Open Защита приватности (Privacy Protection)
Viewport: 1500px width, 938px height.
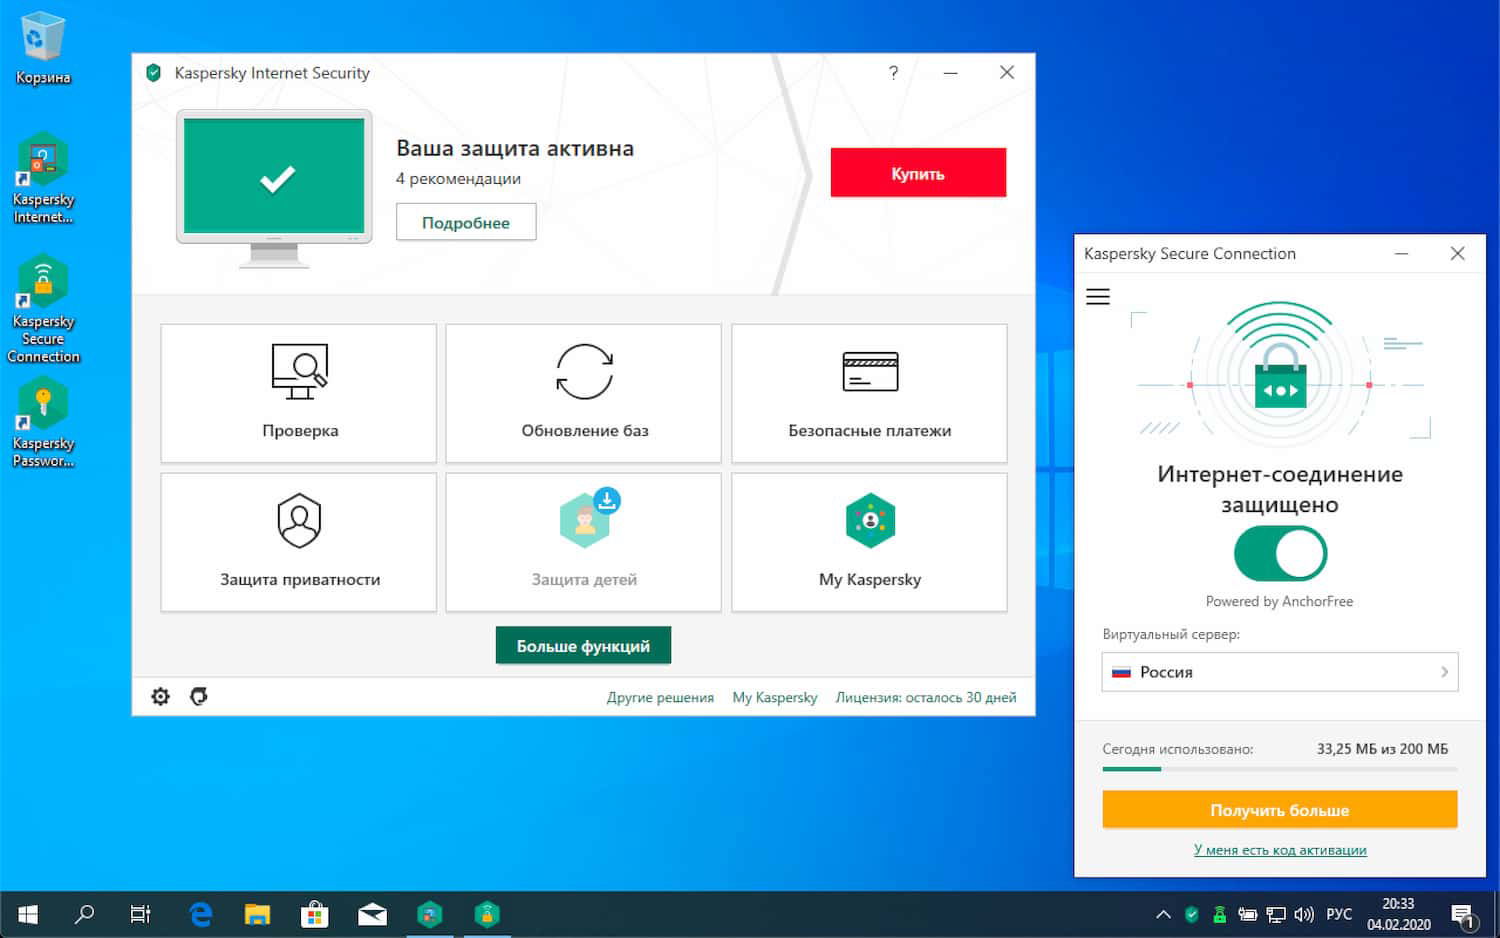(297, 541)
